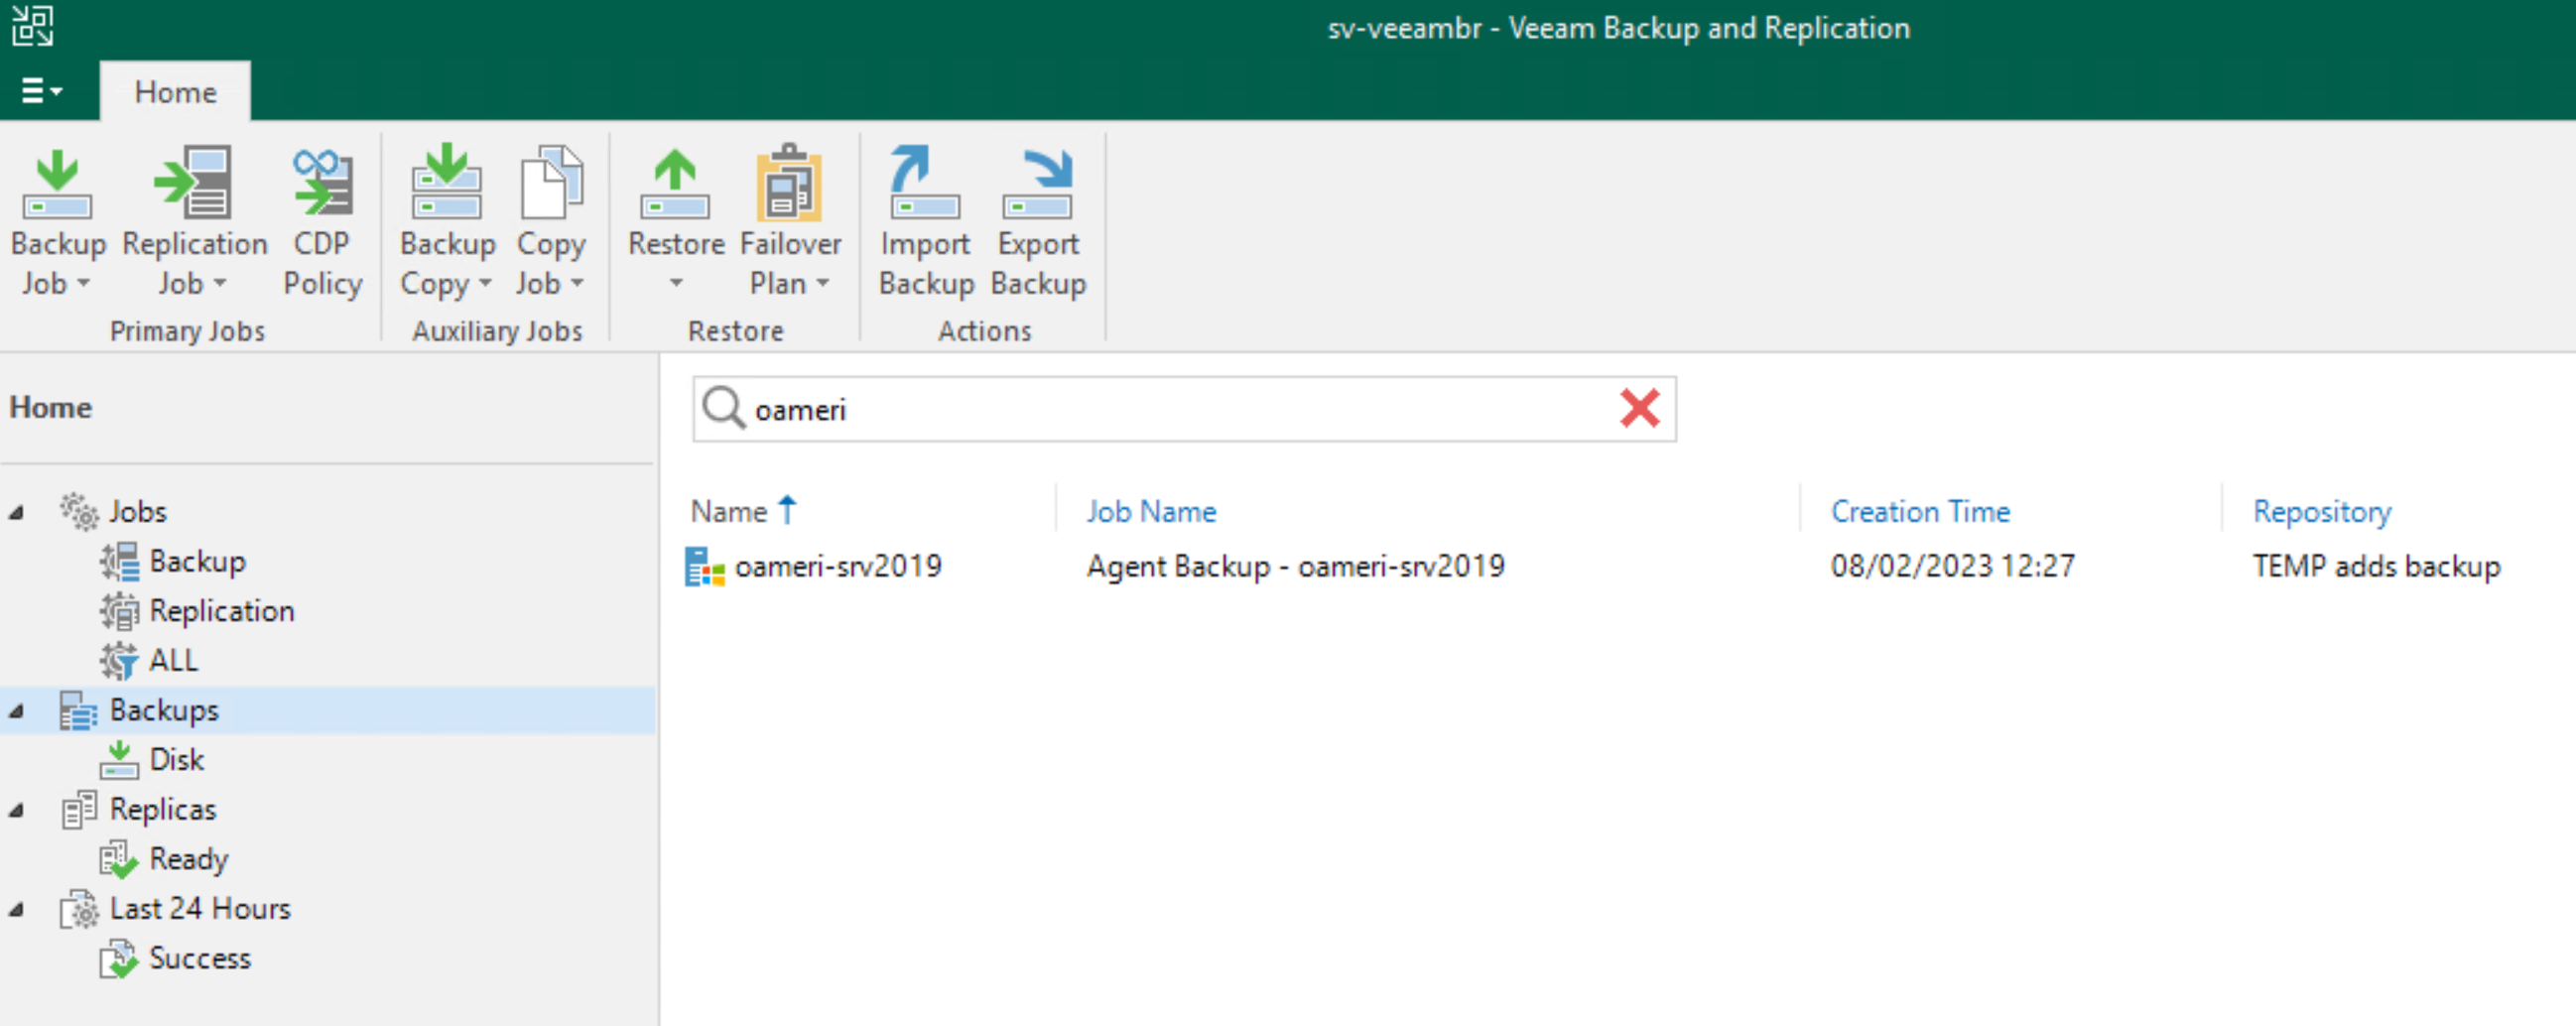The width and height of the screenshot is (2576, 1026).
Task: Click the oameri-srv2019 Windows server icon
Action: [705, 567]
